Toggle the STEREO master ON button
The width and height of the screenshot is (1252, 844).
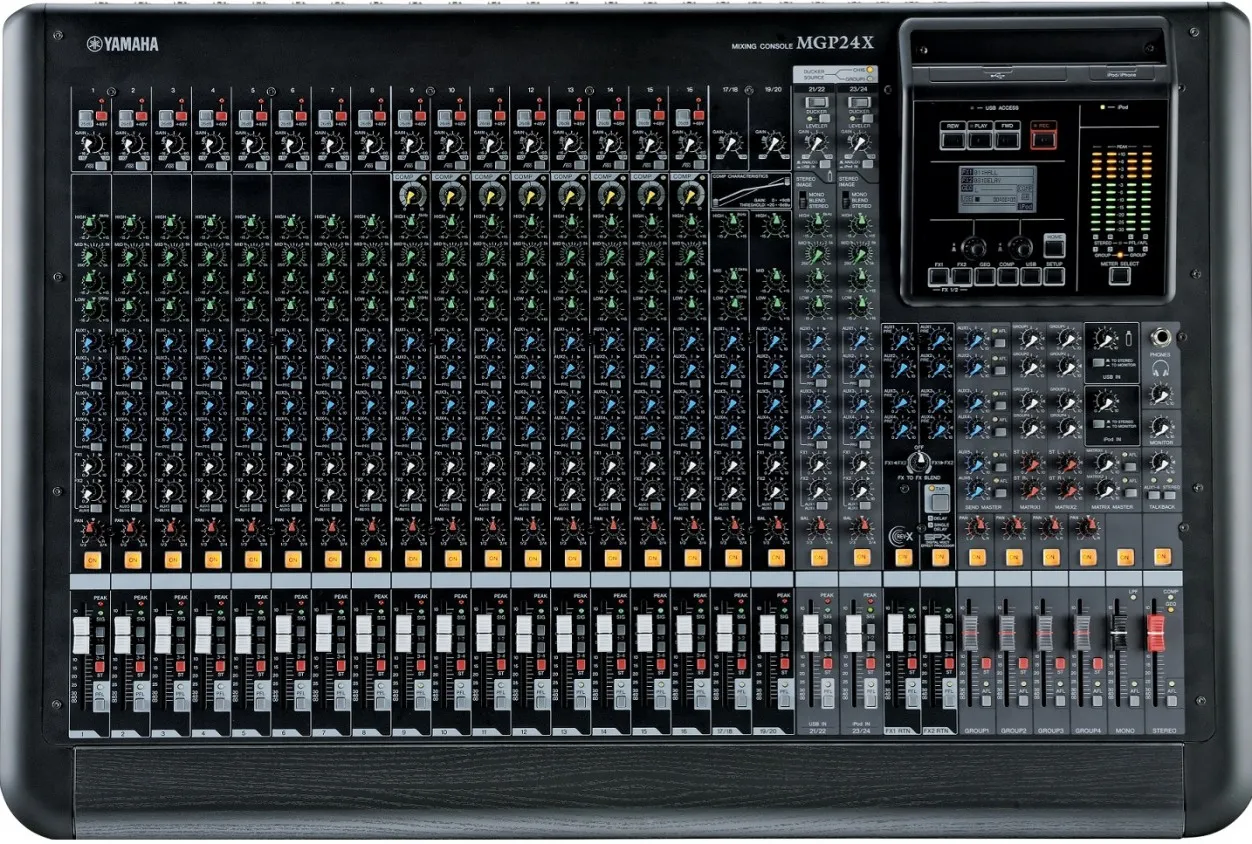pos(1161,557)
